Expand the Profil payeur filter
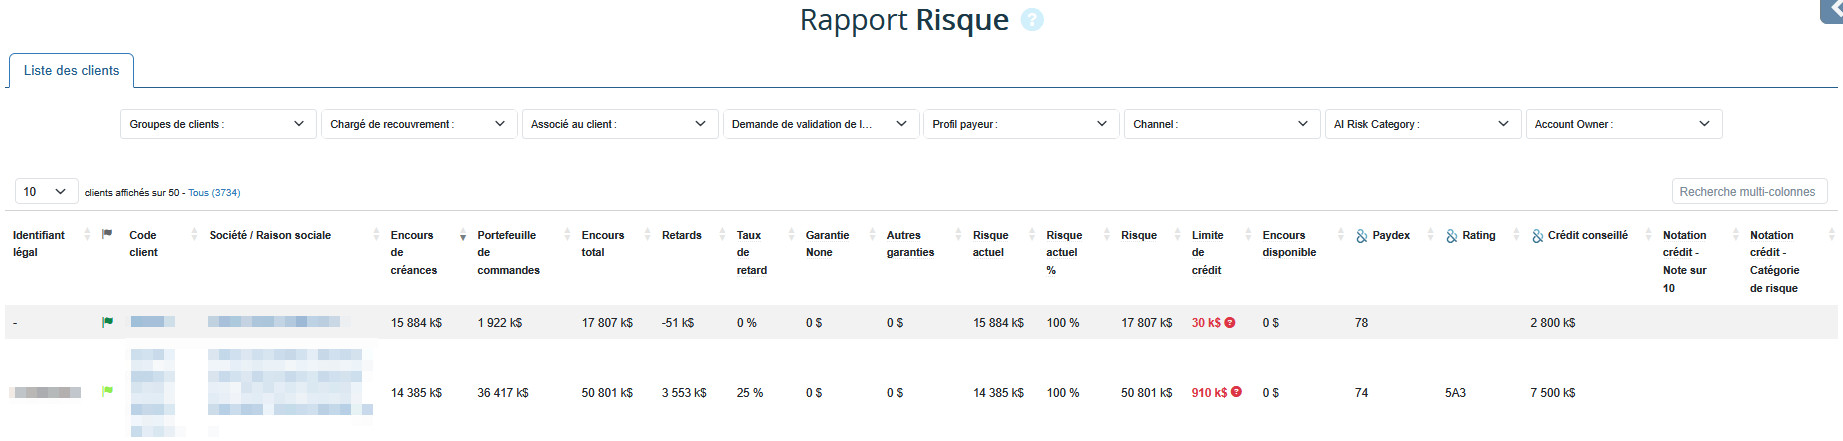 (1020, 124)
